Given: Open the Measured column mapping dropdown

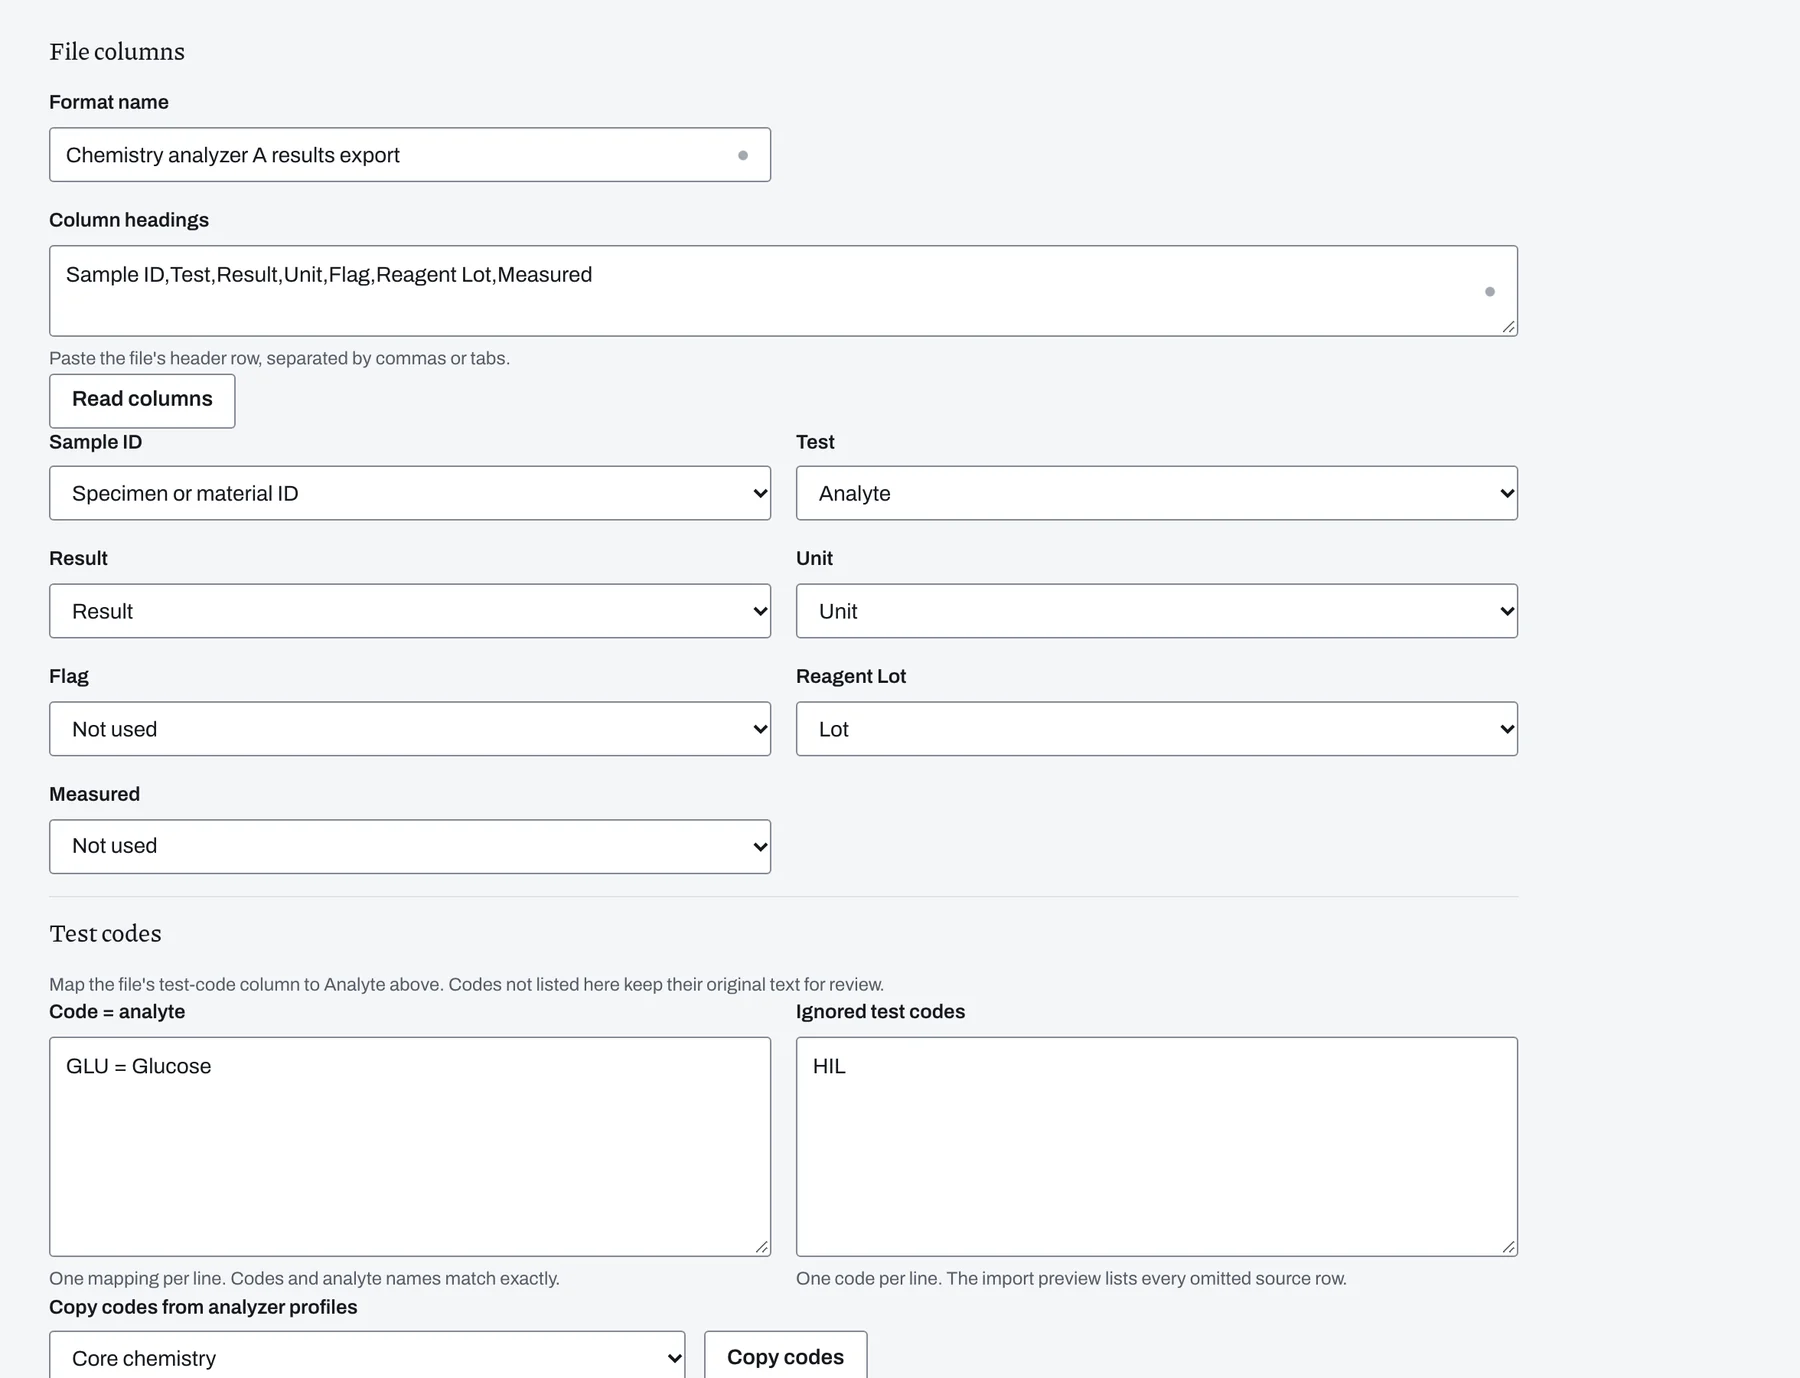Looking at the screenshot, I should [x=410, y=847].
